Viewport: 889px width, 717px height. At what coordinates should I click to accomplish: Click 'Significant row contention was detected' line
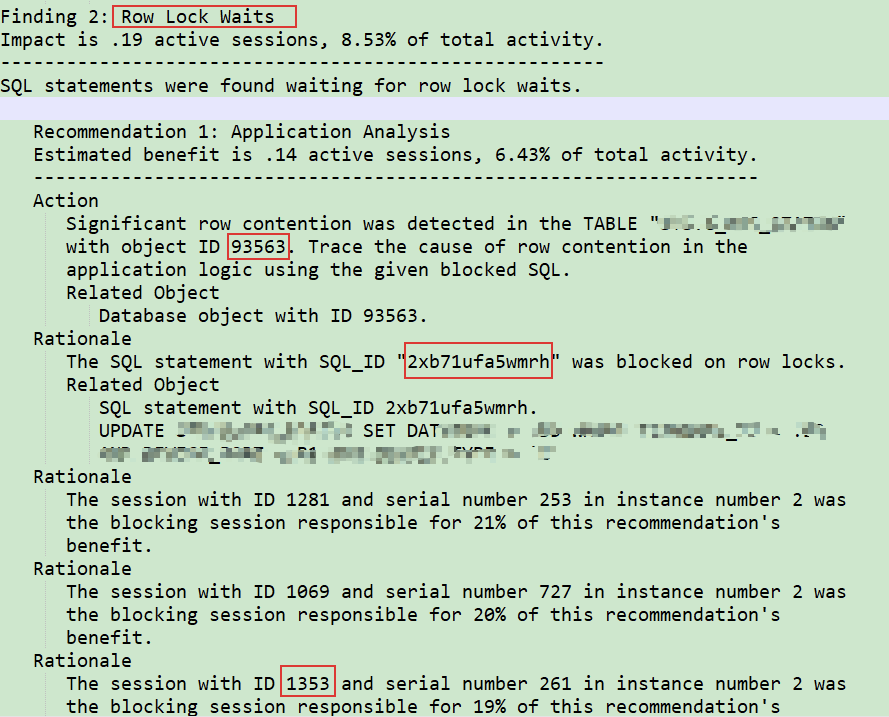tap(455, 224)
